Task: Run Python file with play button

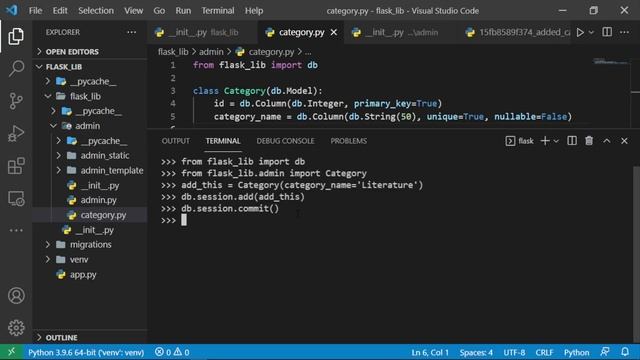Action: point(580,32)
